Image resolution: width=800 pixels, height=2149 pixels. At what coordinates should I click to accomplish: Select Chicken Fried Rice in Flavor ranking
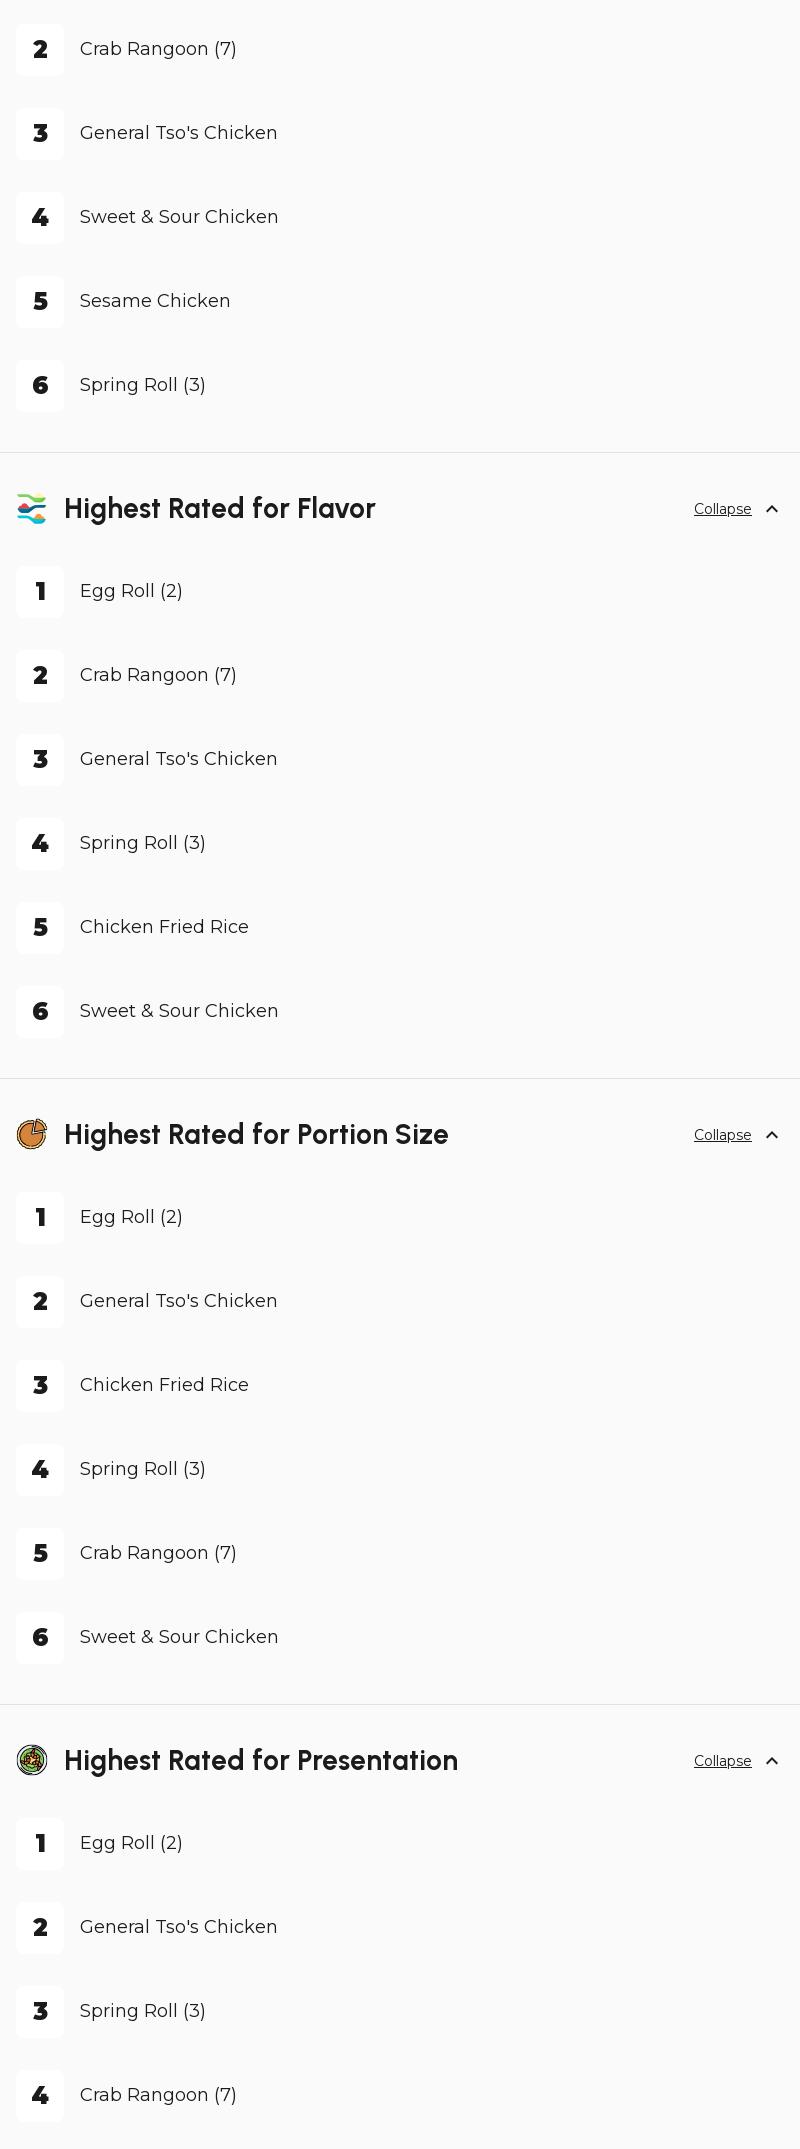(164, 927)
